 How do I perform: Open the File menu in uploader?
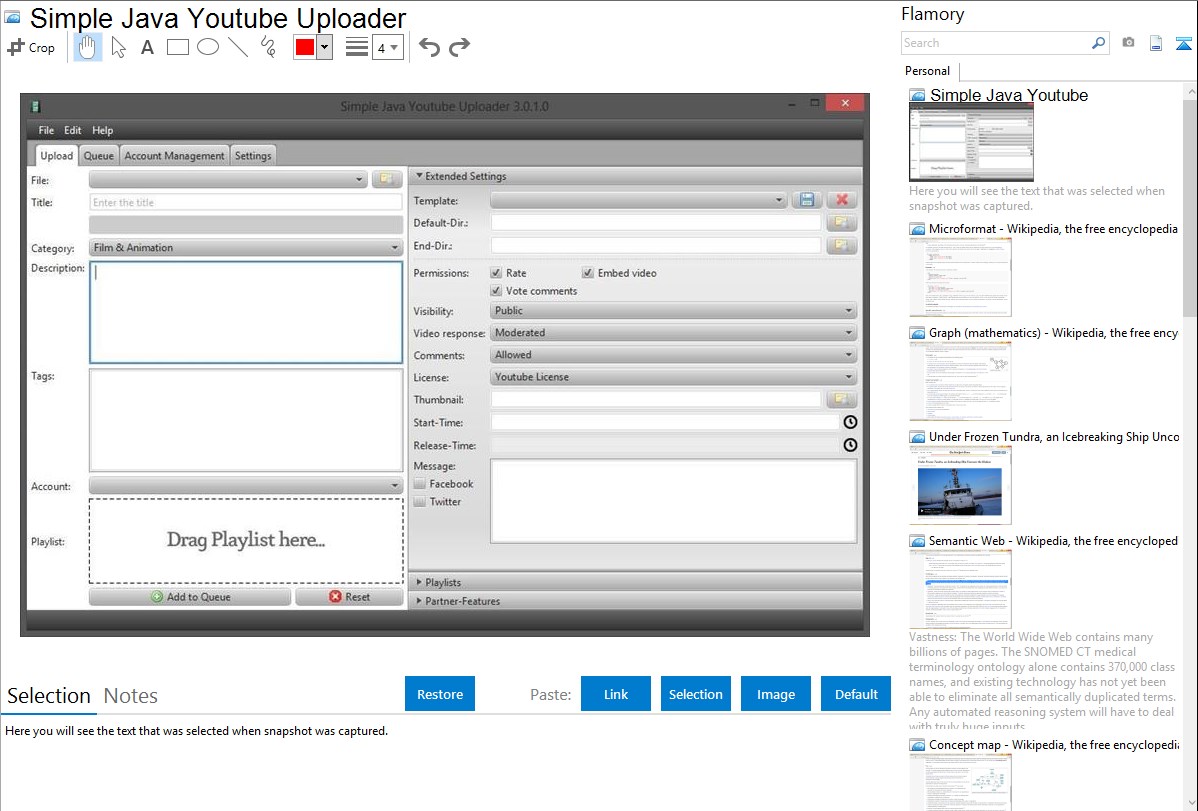tap(46, 130)
